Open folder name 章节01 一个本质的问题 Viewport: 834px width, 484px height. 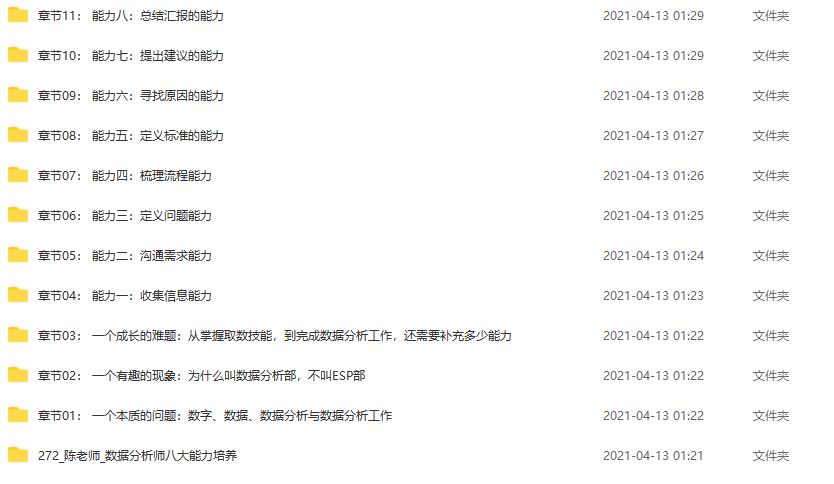click(215, 415)
